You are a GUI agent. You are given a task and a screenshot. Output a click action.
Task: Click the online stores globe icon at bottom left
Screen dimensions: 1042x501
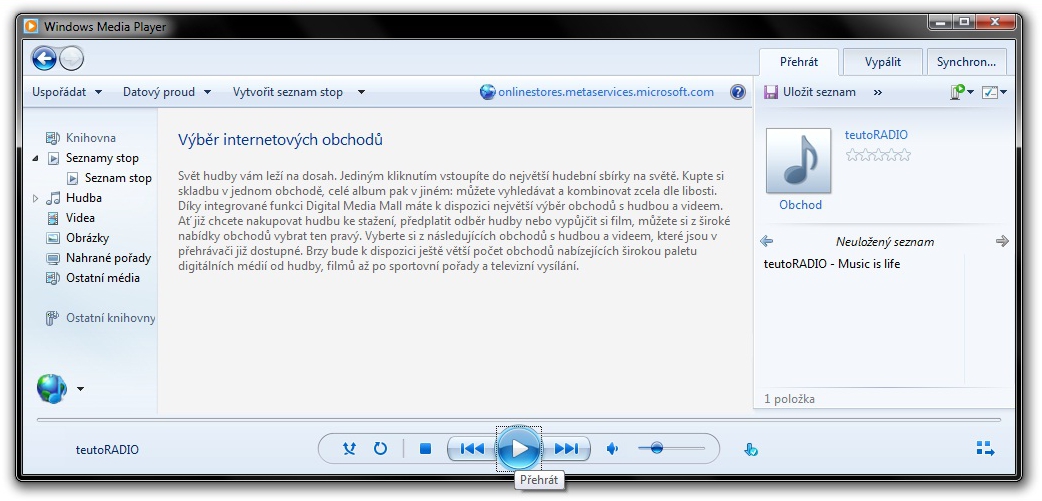52,389
